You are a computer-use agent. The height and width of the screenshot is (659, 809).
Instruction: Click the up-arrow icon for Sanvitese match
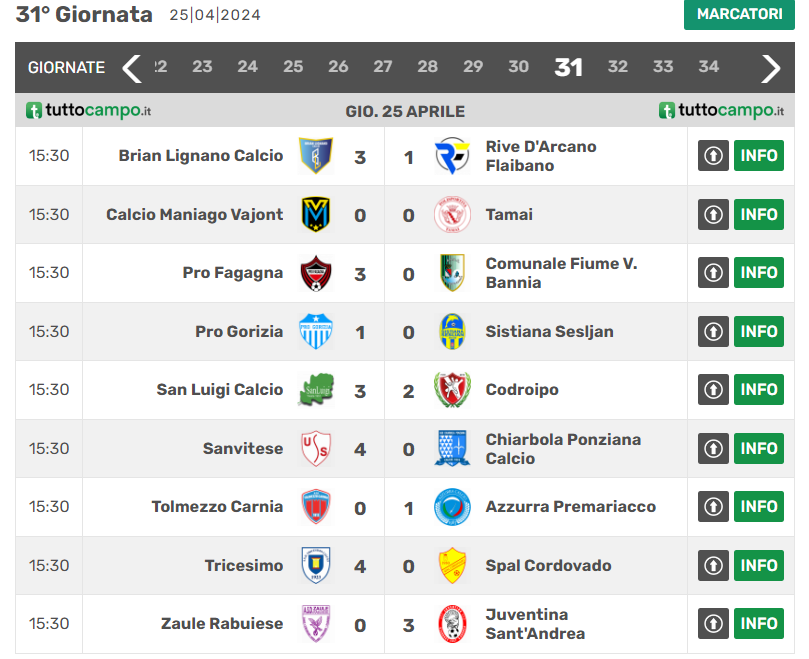(x=713, y=449)
